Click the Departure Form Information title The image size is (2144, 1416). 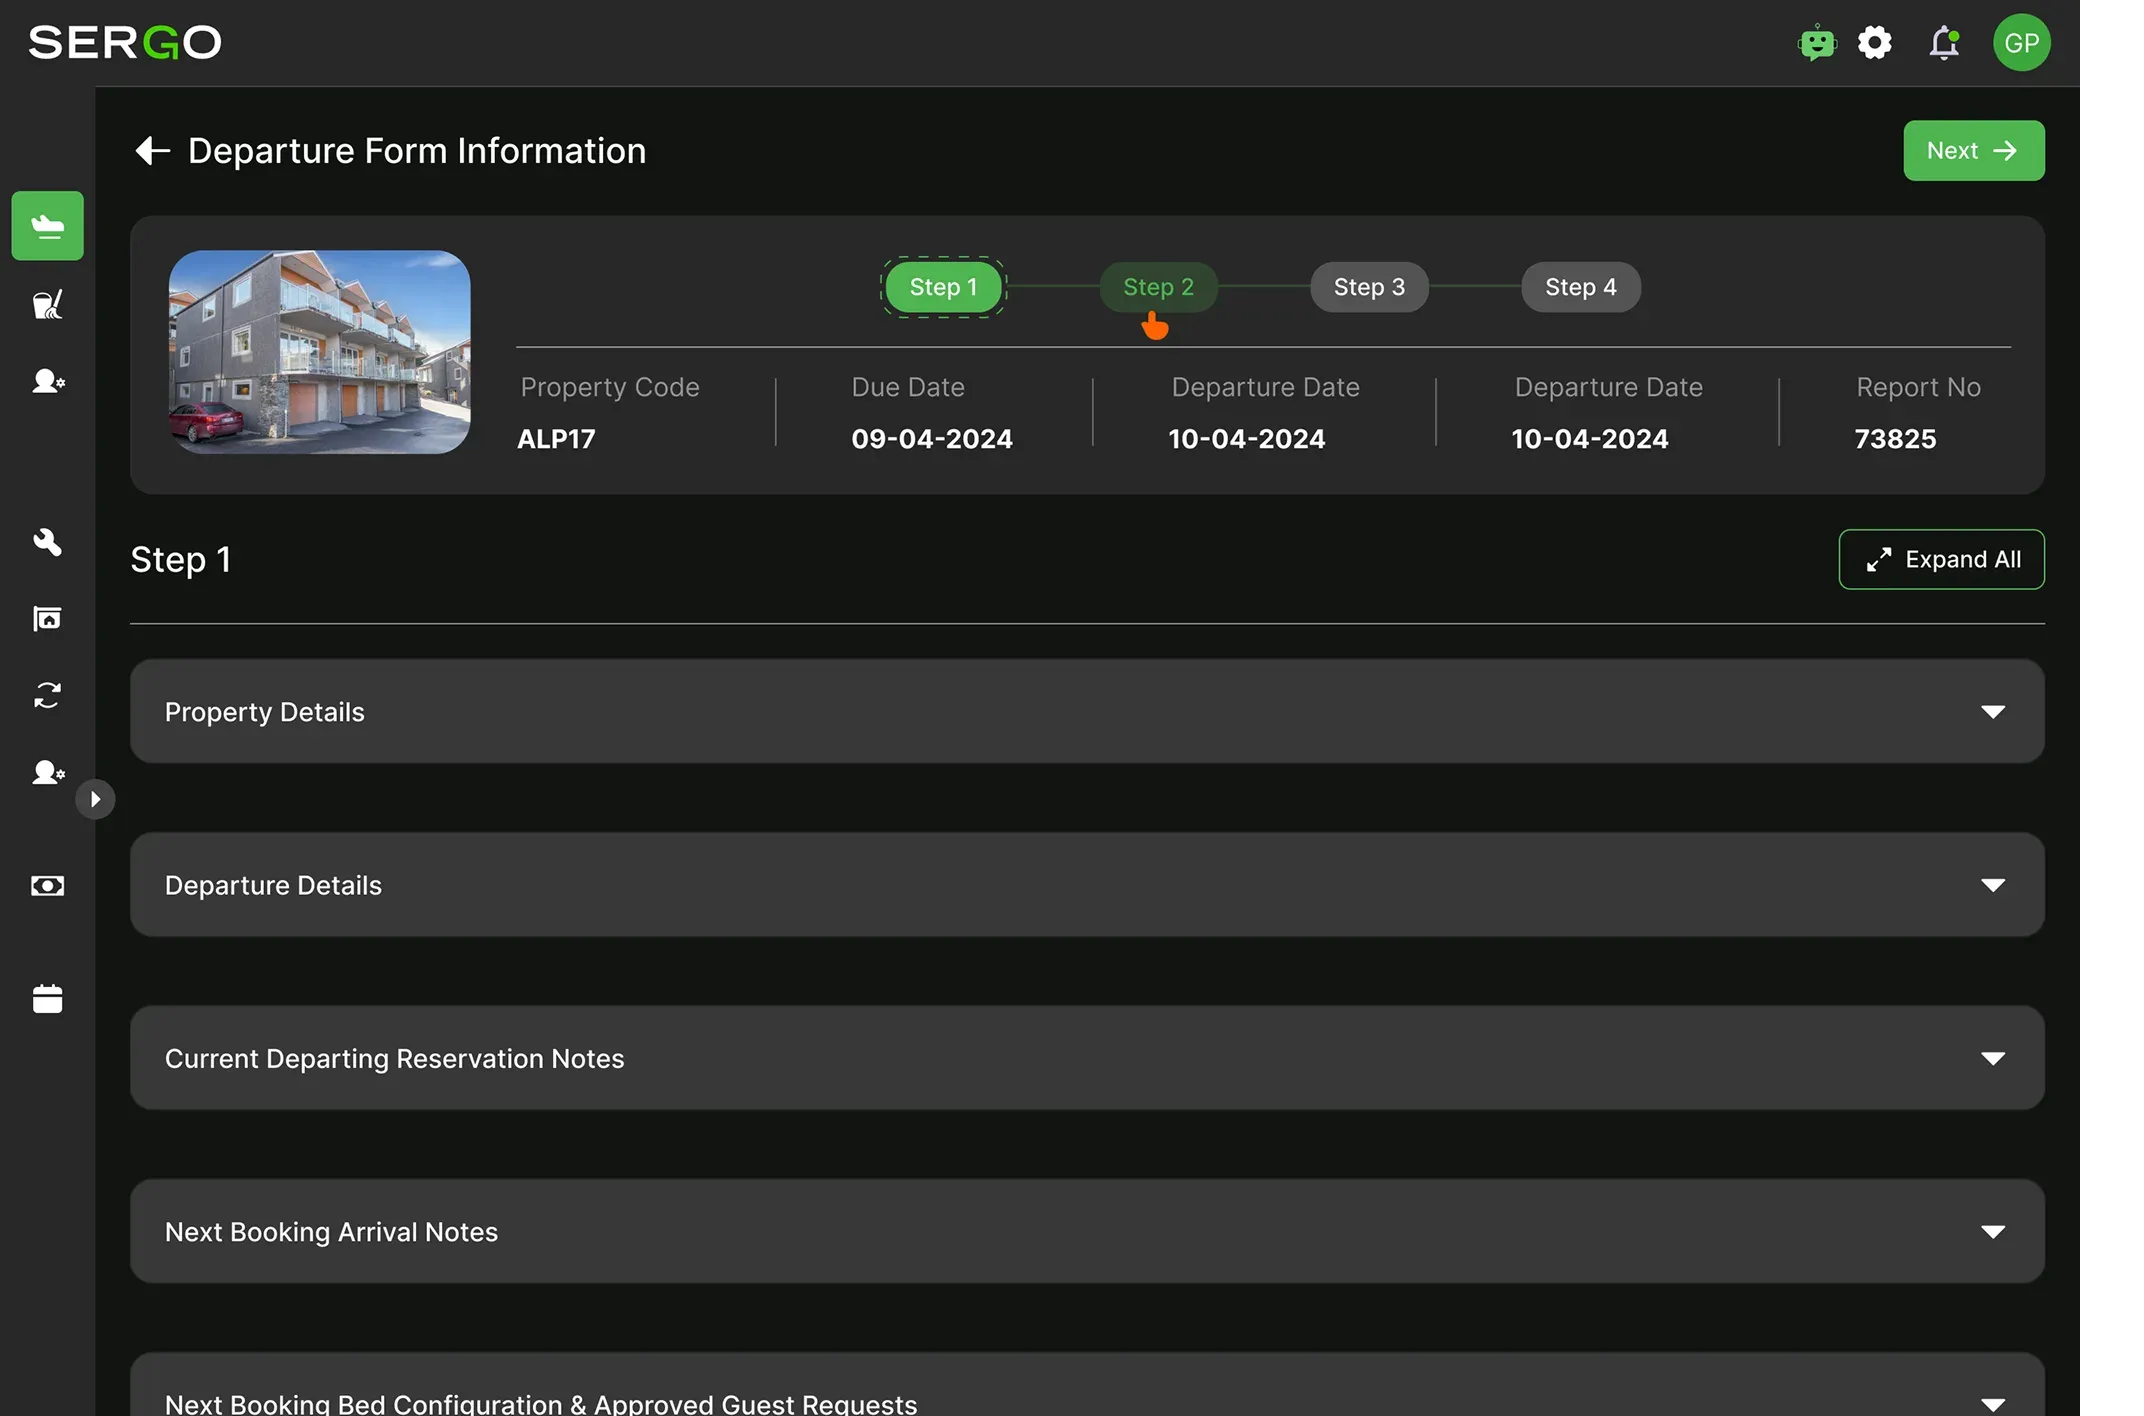pyautogui.click(x=417, y=151)
